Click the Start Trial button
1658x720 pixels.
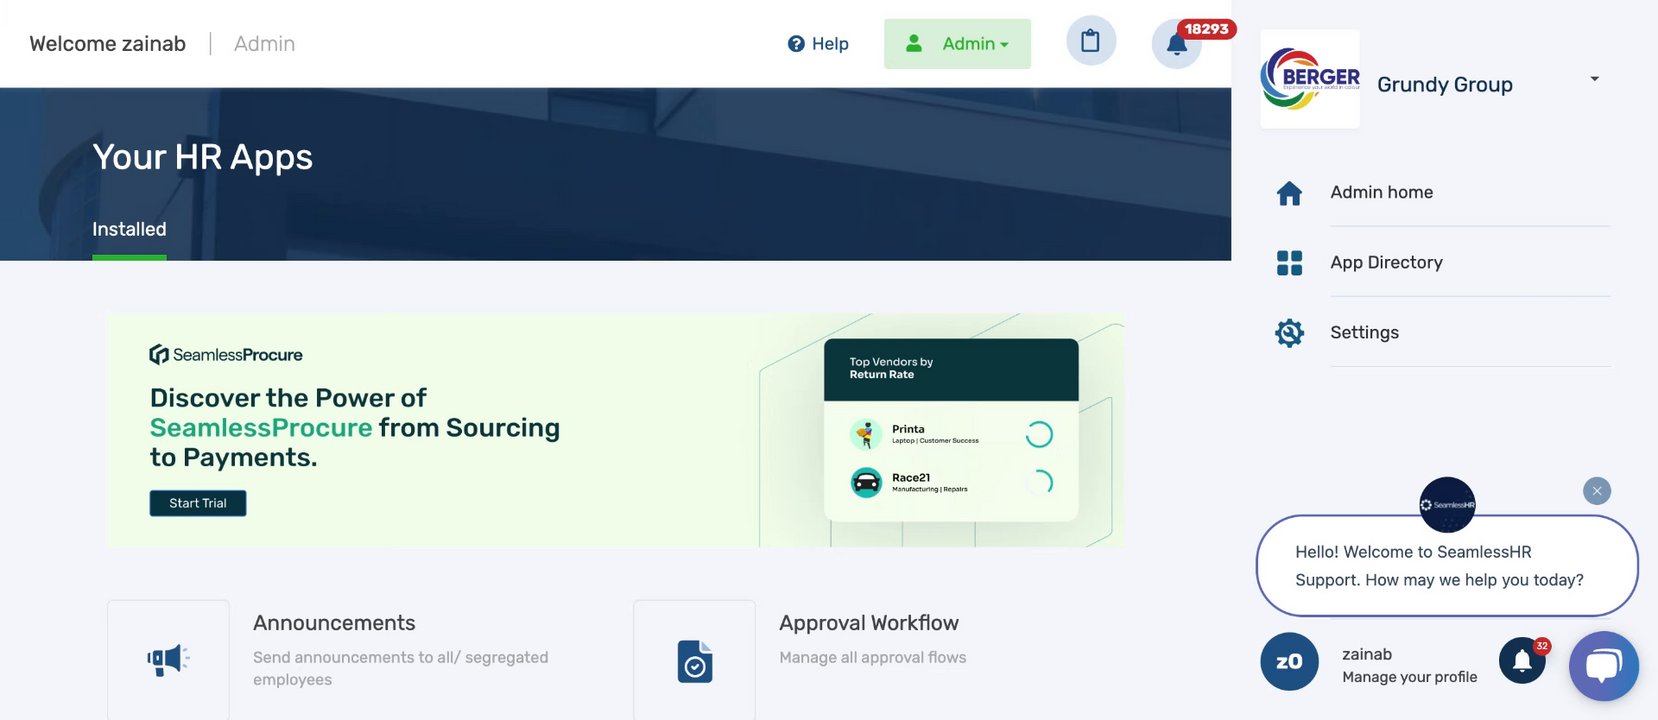(198, 503)
